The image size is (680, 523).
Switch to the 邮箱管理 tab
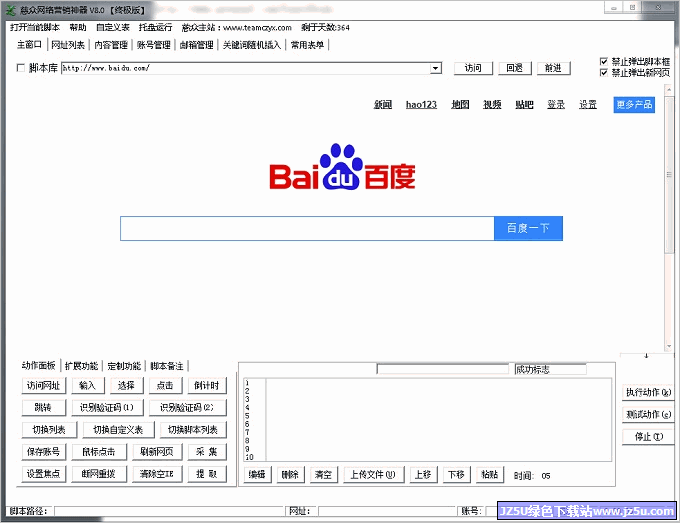196,45
